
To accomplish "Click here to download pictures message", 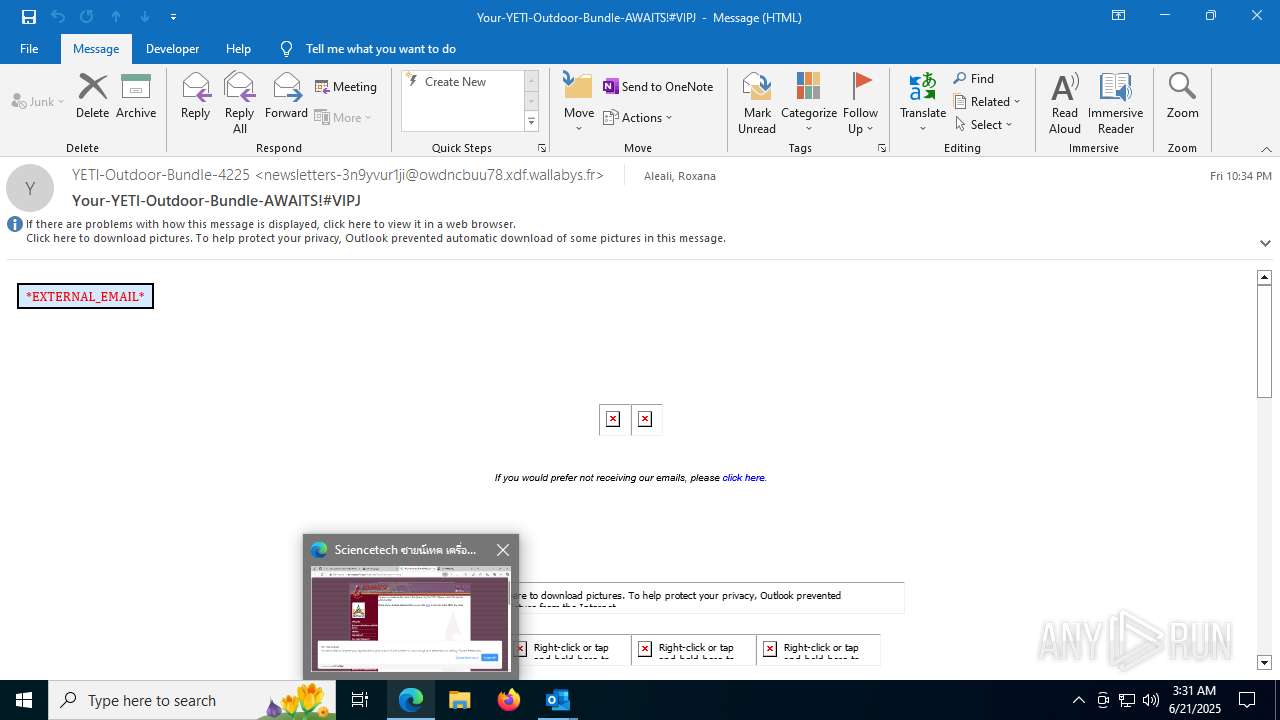I will [376, 238].
